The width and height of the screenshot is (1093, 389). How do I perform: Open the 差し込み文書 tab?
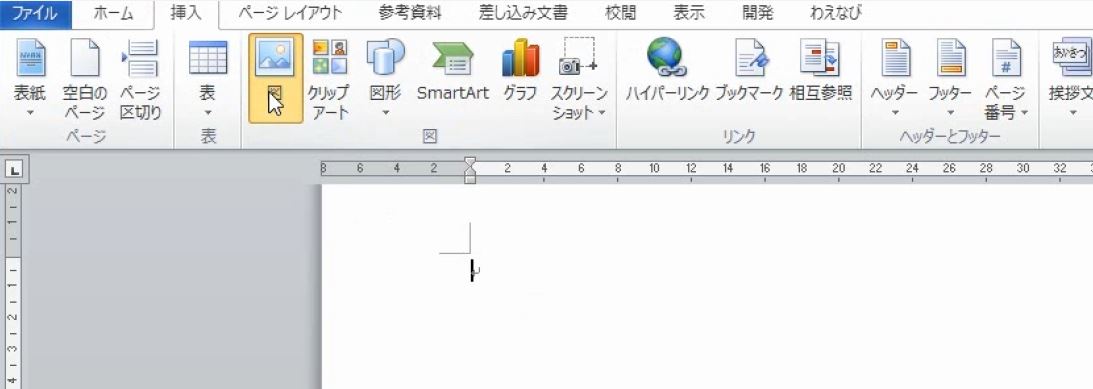pyautogui.click(x=523, y=13)
